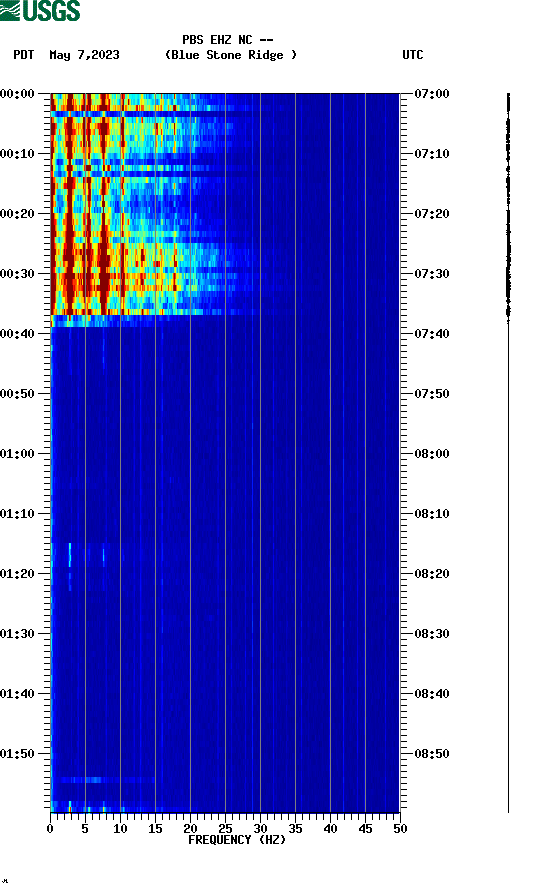Click the '08:30' UTC time label
Image resolution: width=552 pixels, height=892 pixels.
[431, 634]
